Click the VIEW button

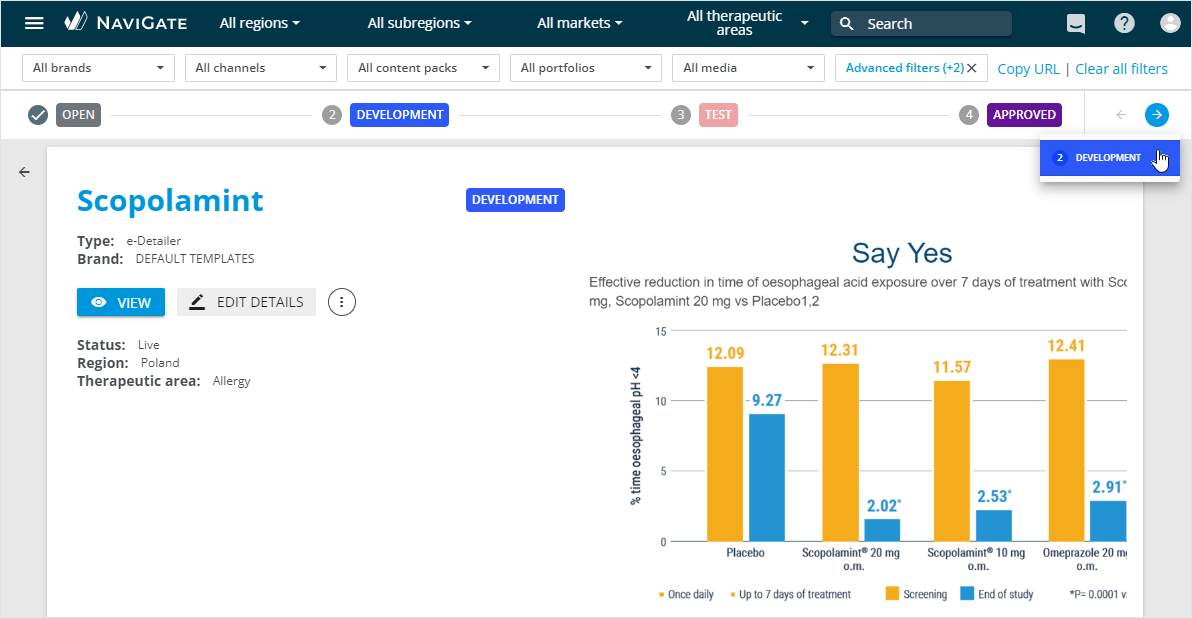pyautogui.click(x=121, y=302)
